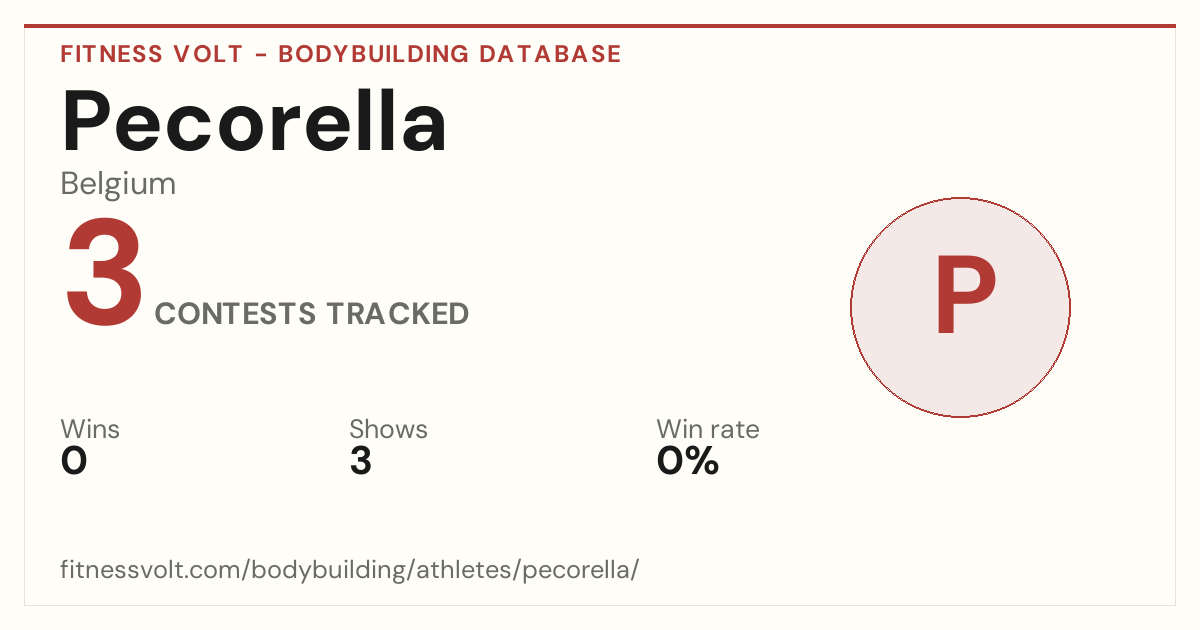Click the Wins value of 0
This screenshot has width=1200, height=630.
coord(74,461)
